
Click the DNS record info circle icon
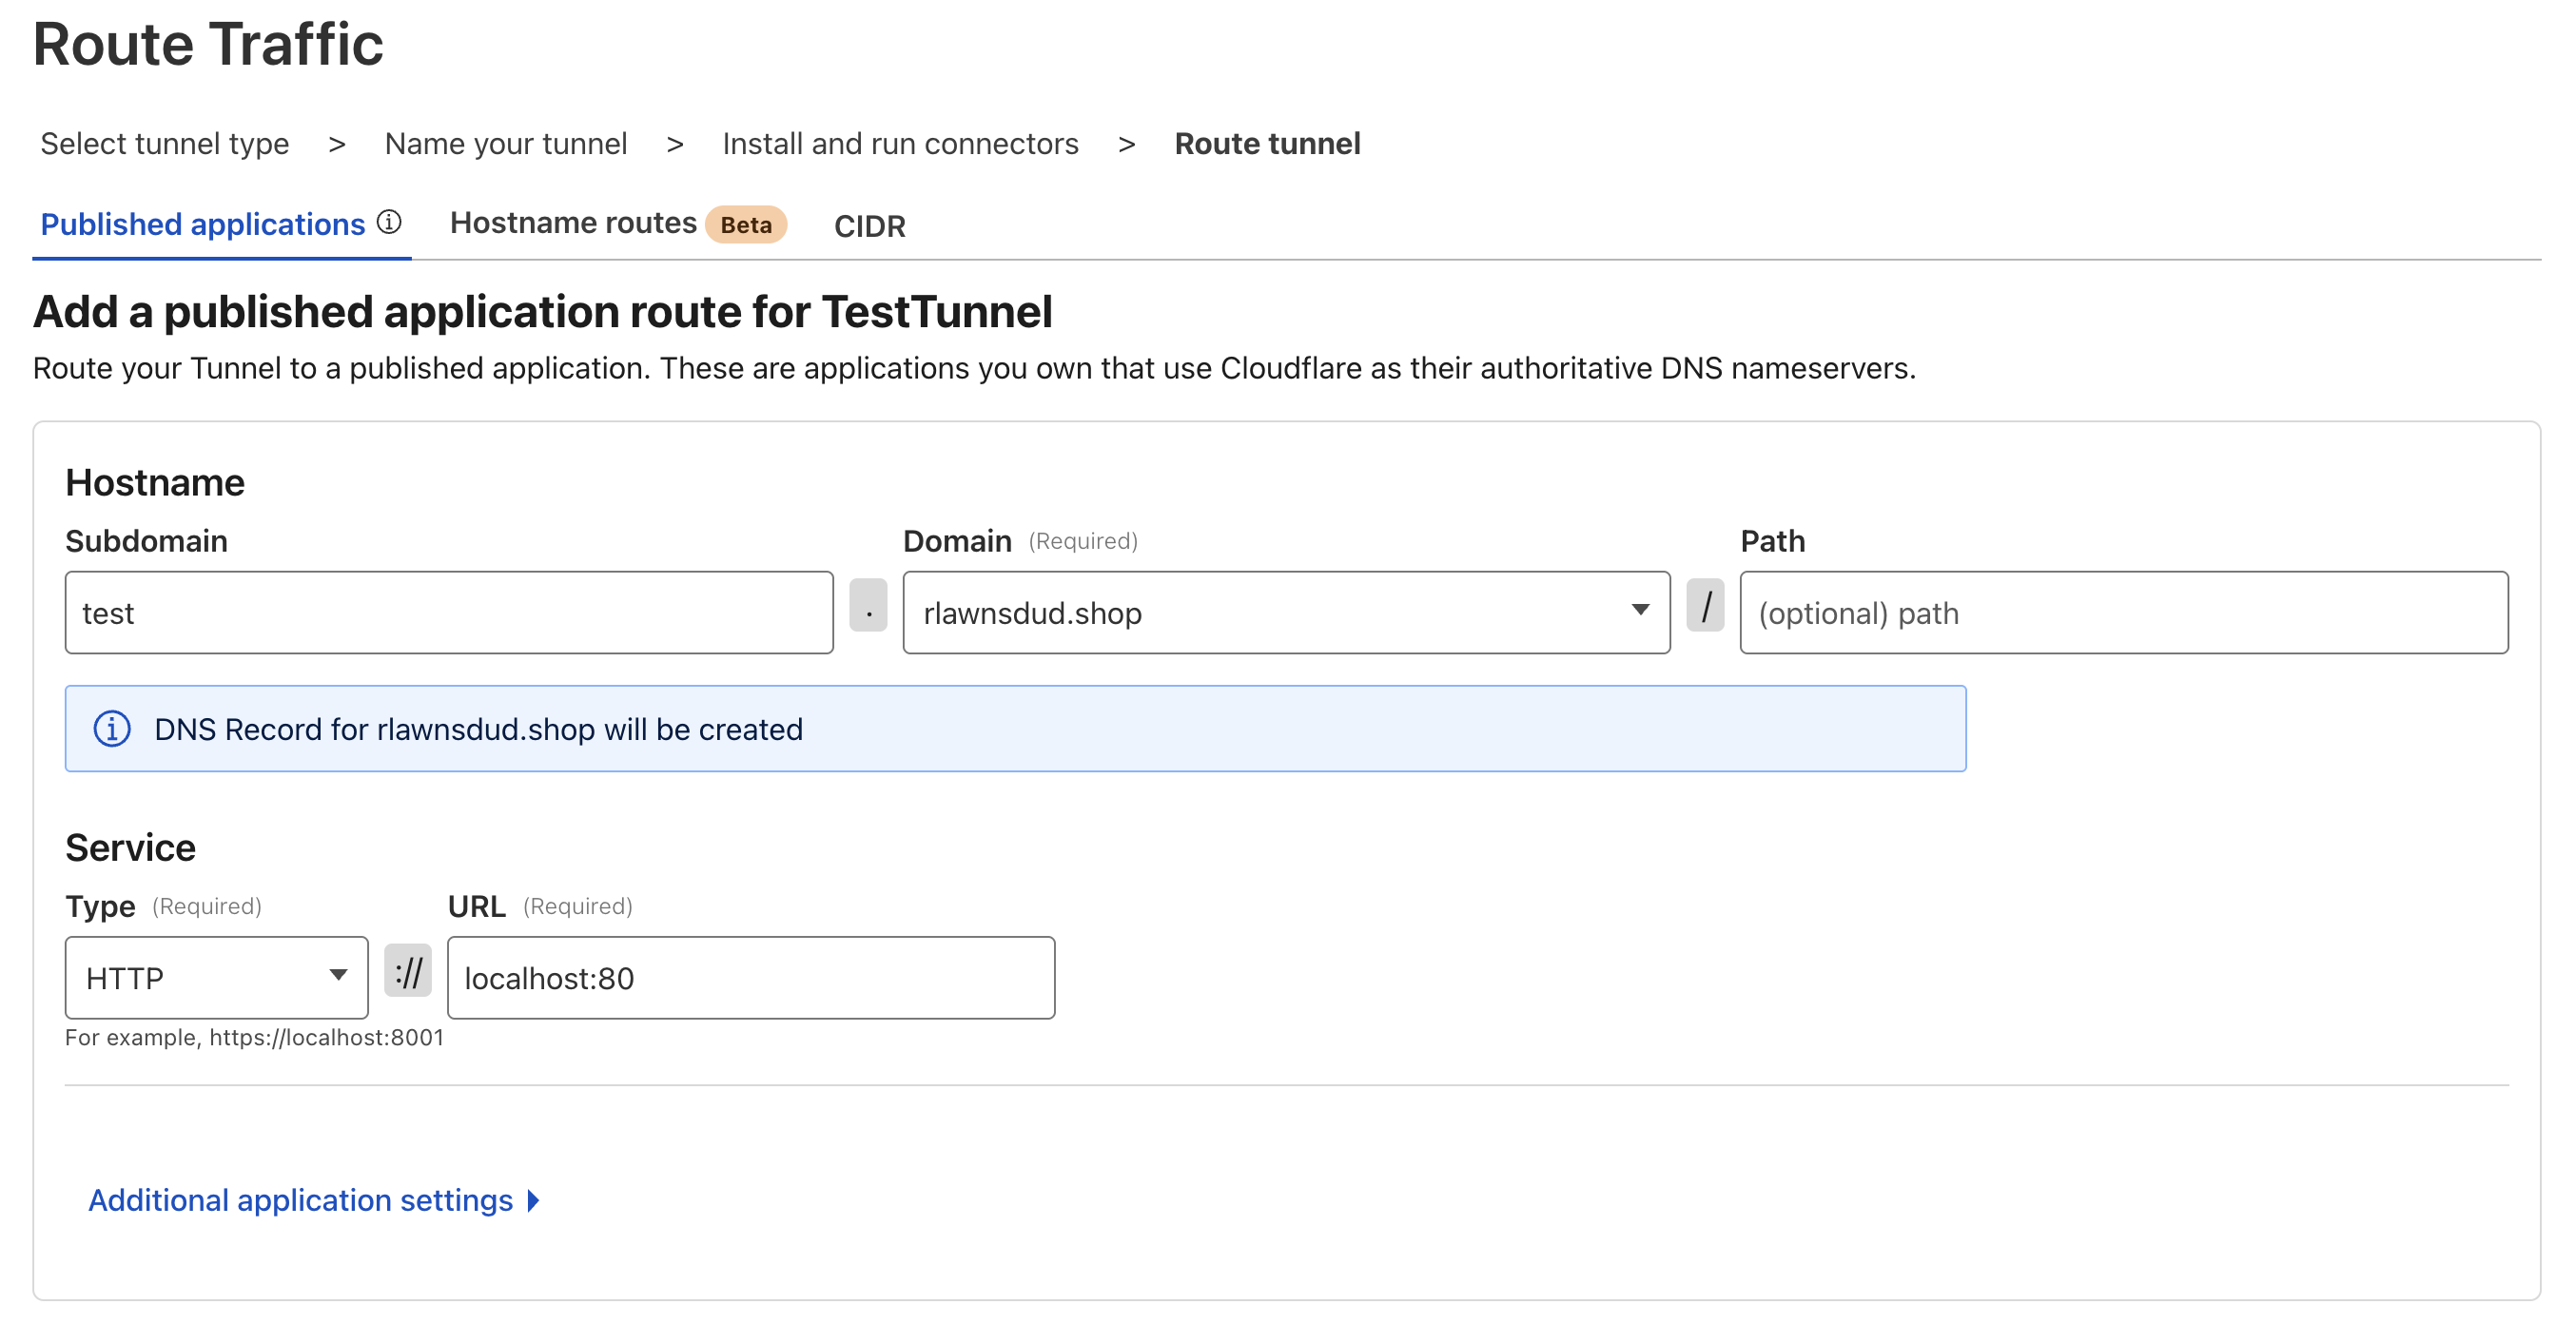point(112,728)
